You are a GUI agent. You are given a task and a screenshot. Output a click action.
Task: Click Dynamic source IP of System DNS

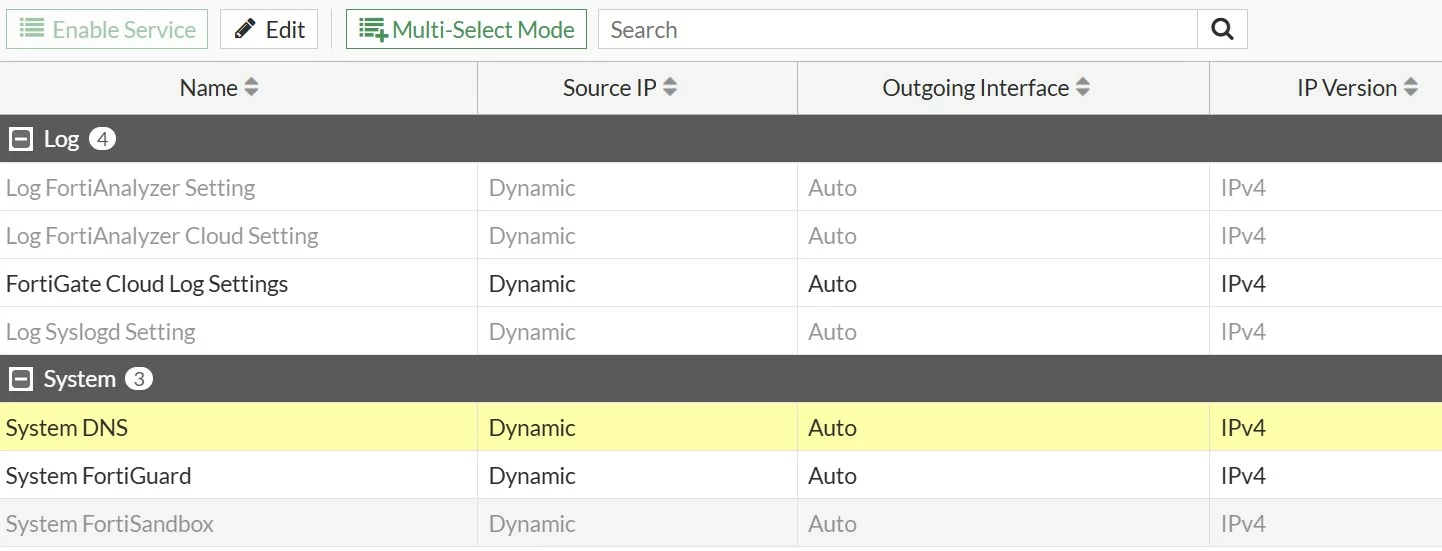point(532,428)
